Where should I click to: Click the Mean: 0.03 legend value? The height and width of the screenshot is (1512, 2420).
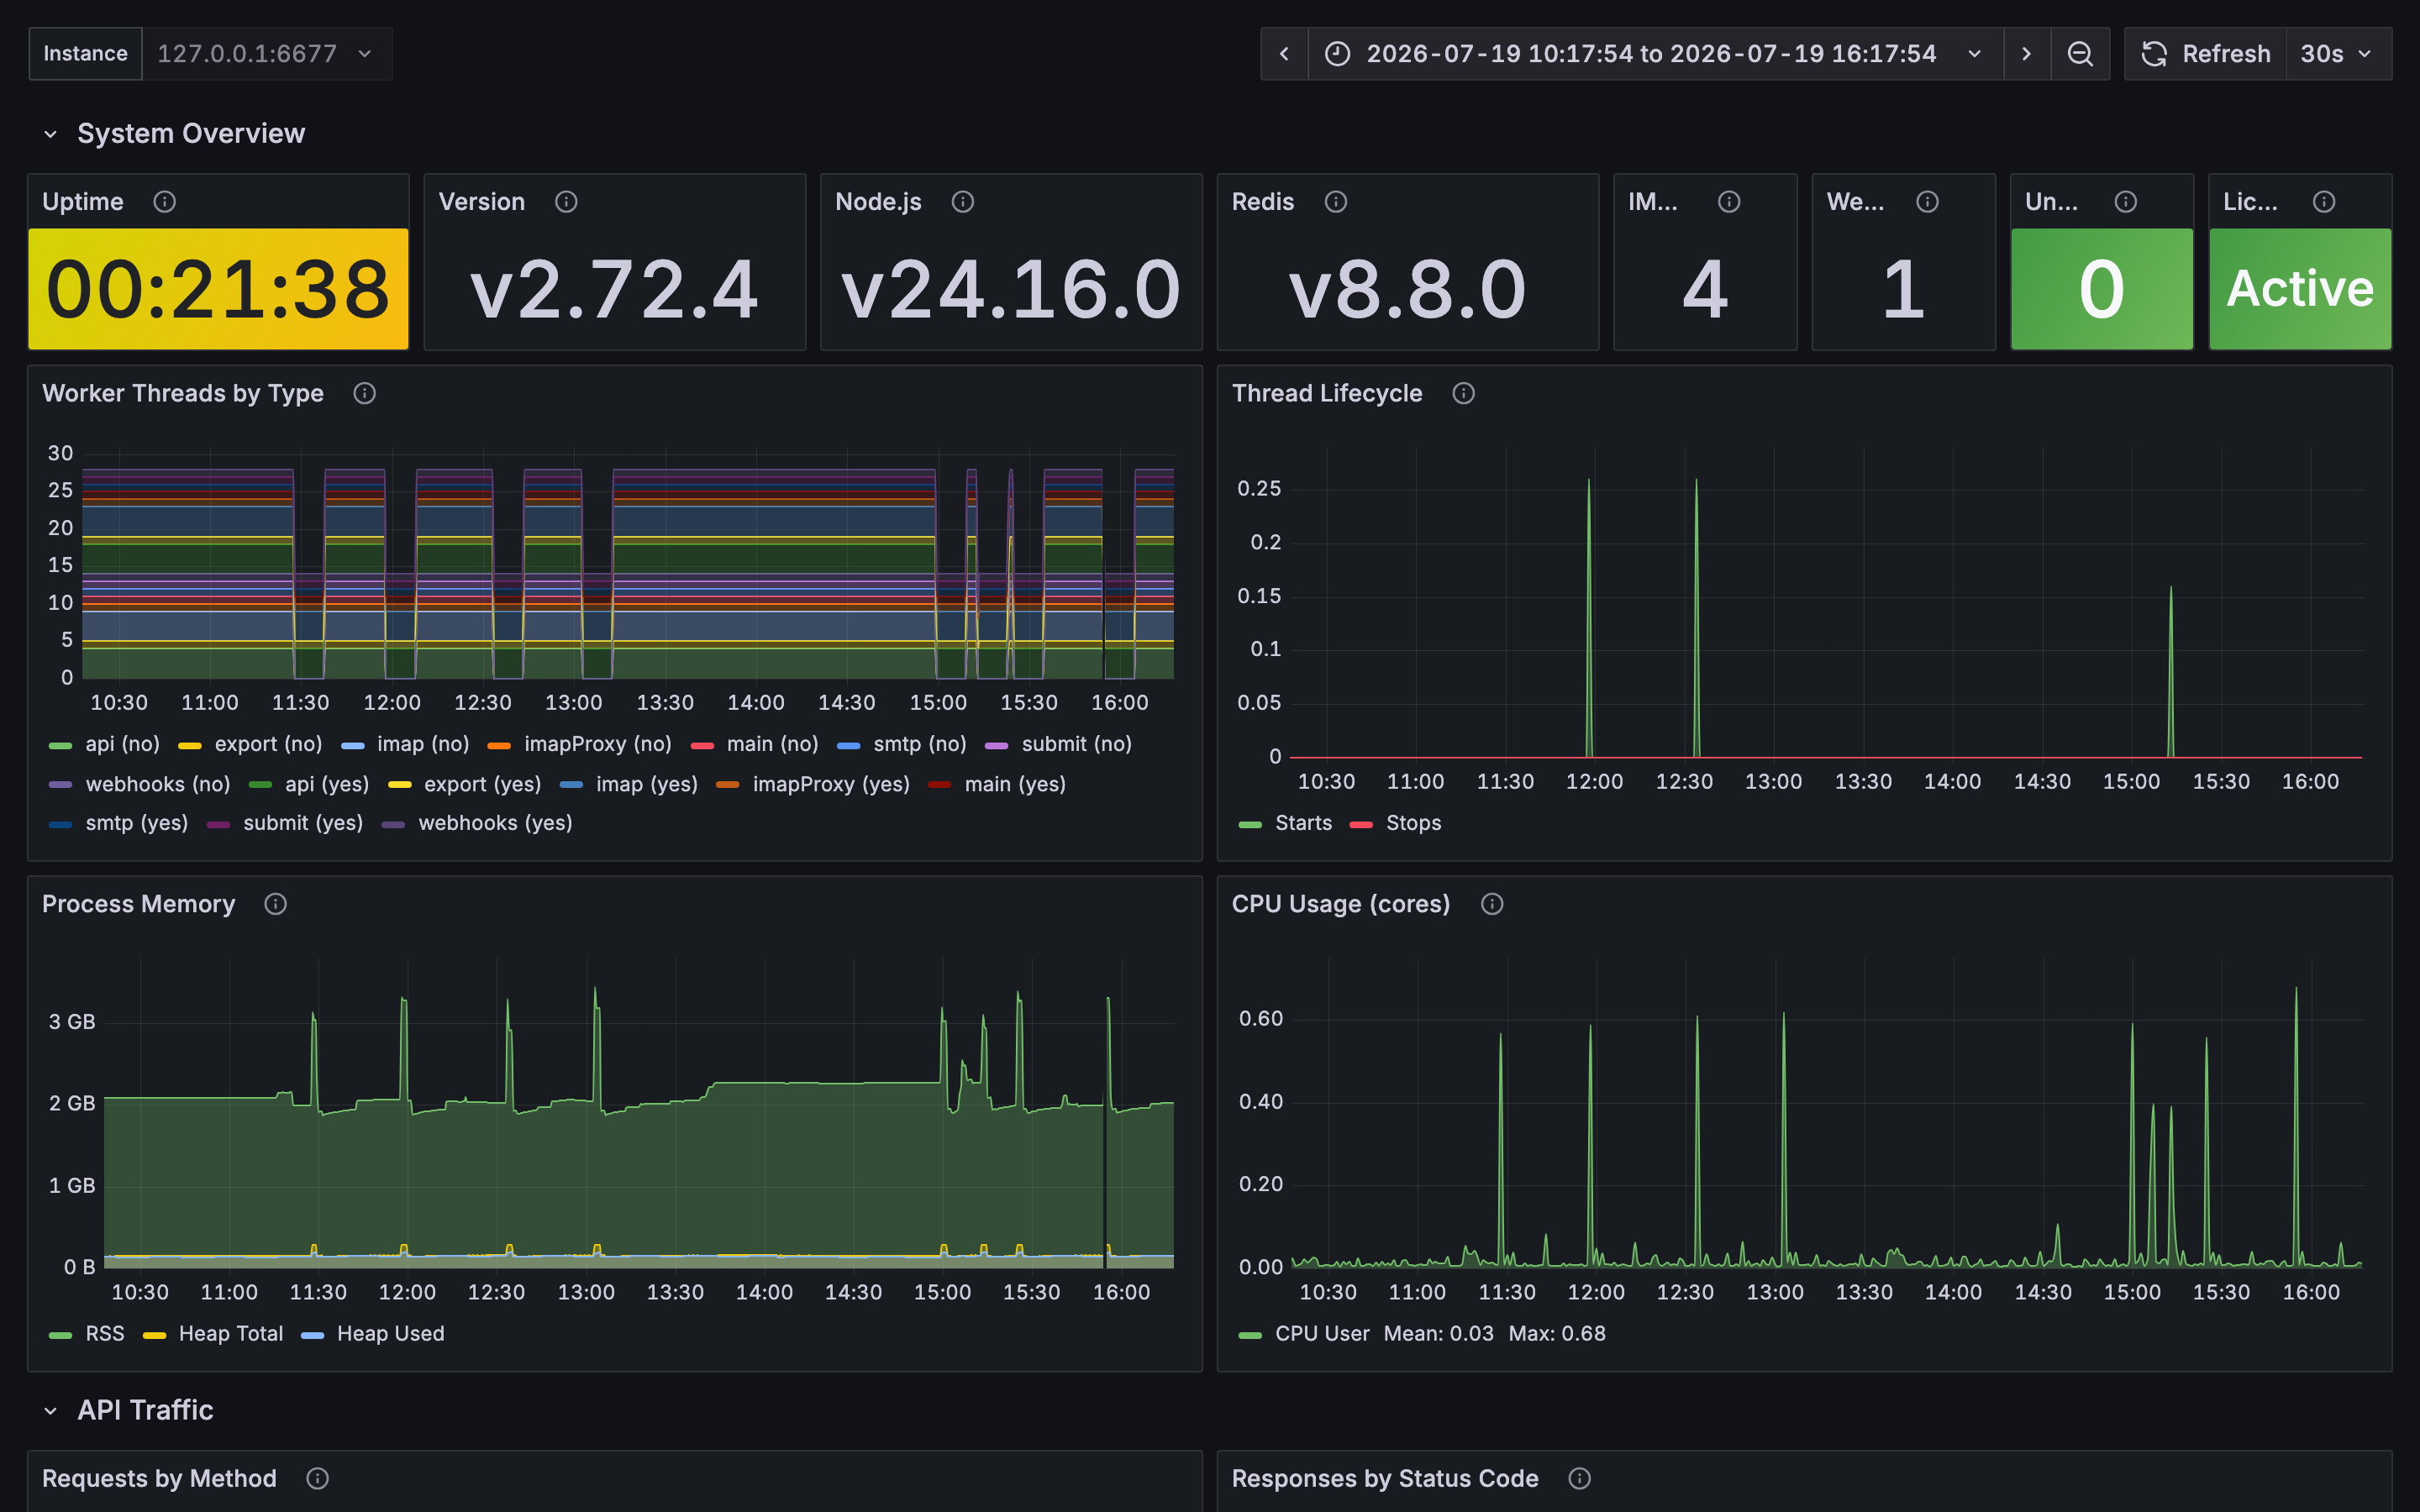tap(1439, 1334)
